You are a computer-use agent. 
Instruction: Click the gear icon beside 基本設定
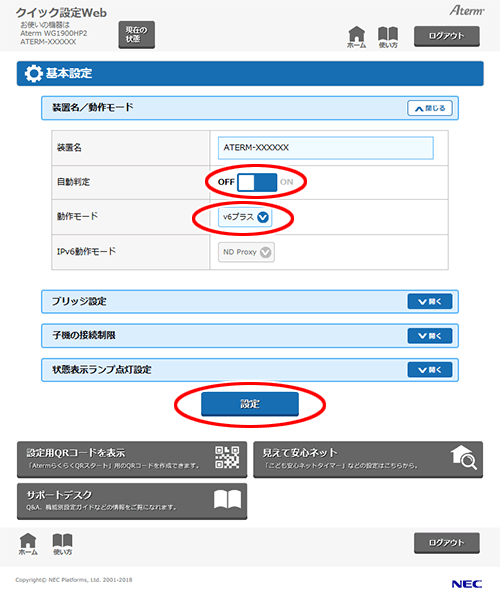pos(34,73)
